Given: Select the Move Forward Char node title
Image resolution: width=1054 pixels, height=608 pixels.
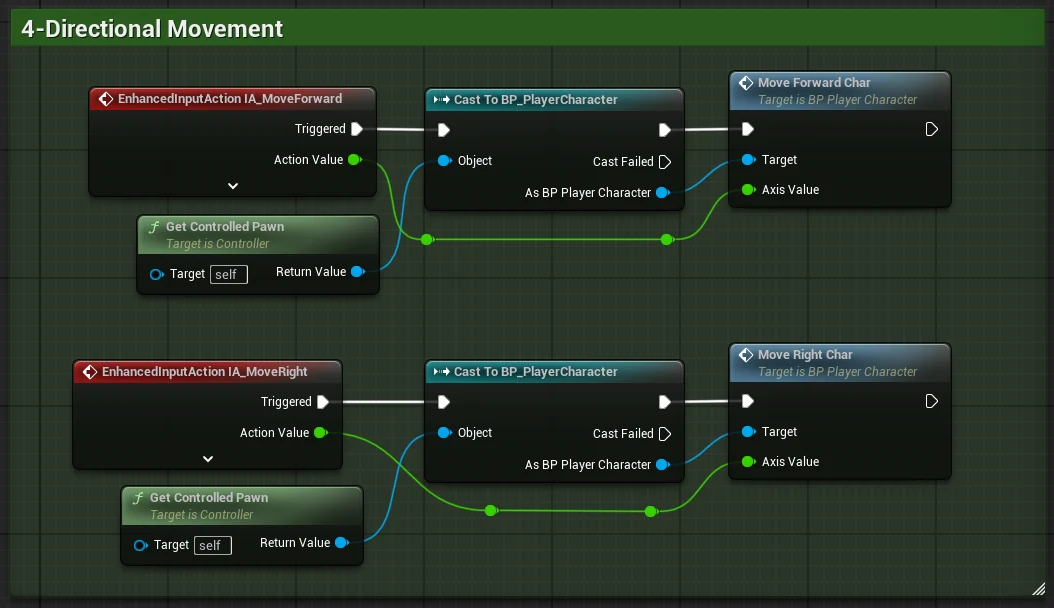Looking at the screenshot, I should coord(814,83).
